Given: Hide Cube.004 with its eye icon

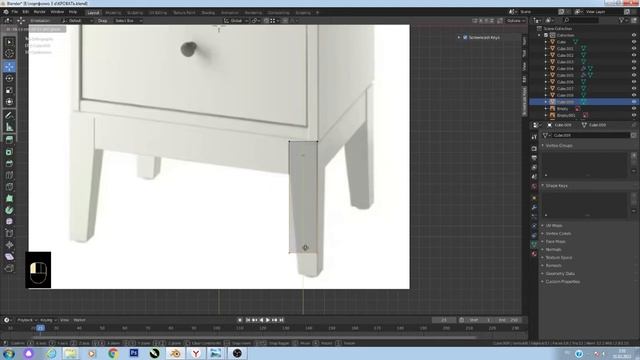Looking at the screenshot, I should [x=634, y=69].
